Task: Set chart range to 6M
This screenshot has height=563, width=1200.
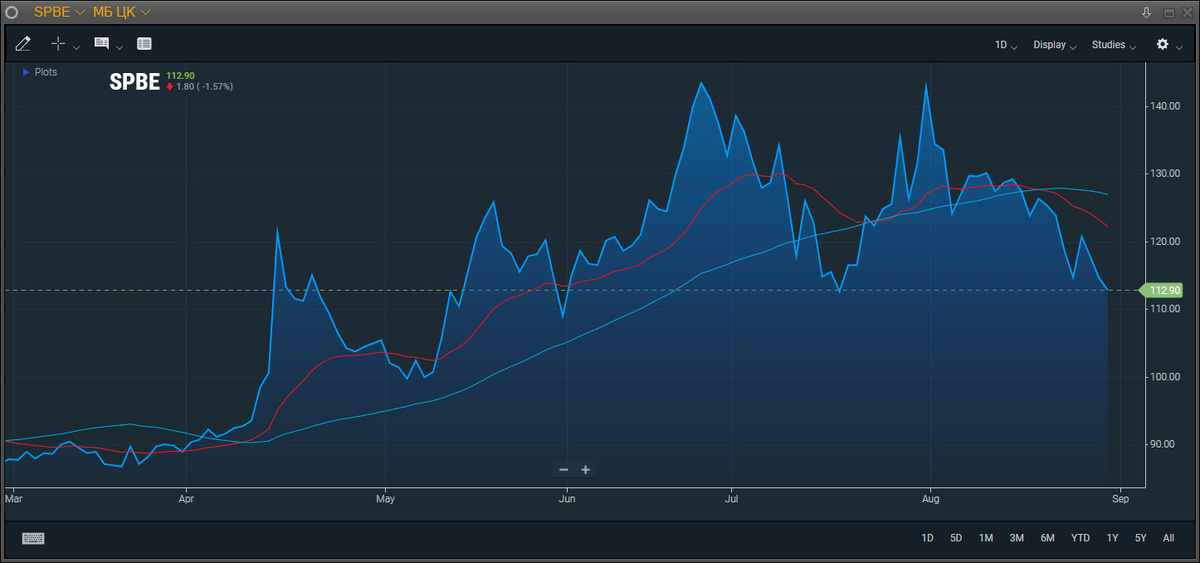Action: click(1047, 538)
